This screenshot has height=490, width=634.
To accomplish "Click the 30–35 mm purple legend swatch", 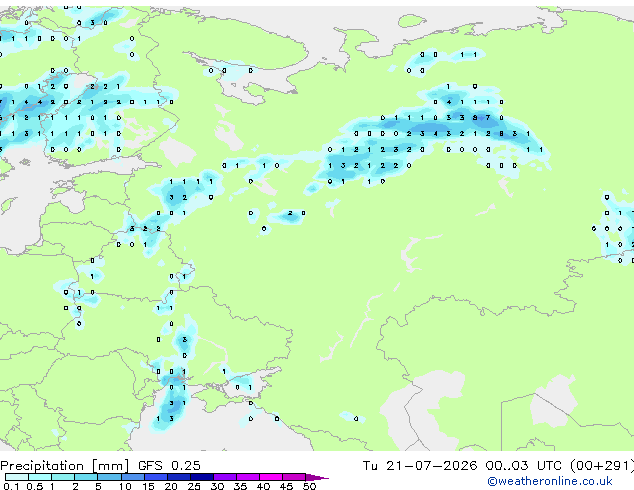I will point(225,477).
